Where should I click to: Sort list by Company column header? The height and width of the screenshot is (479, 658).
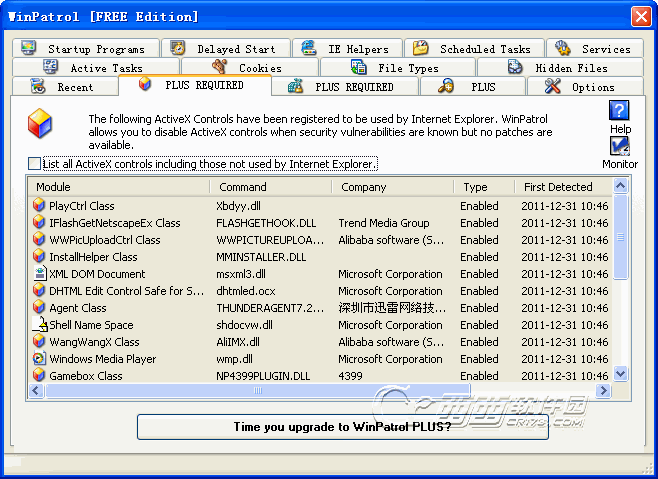click(x=393, y=186)
